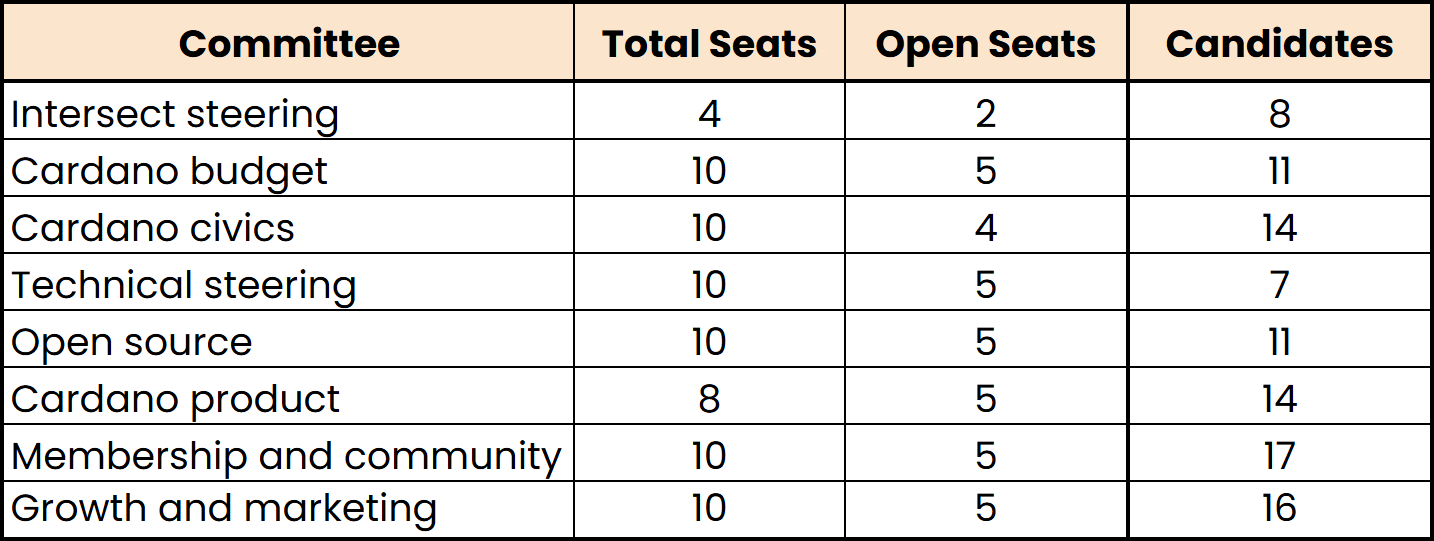Image resolution: width=1434 pixels, height=541 pixels.
Task: Click the Committee column header
Action: (x=288, y=43)
